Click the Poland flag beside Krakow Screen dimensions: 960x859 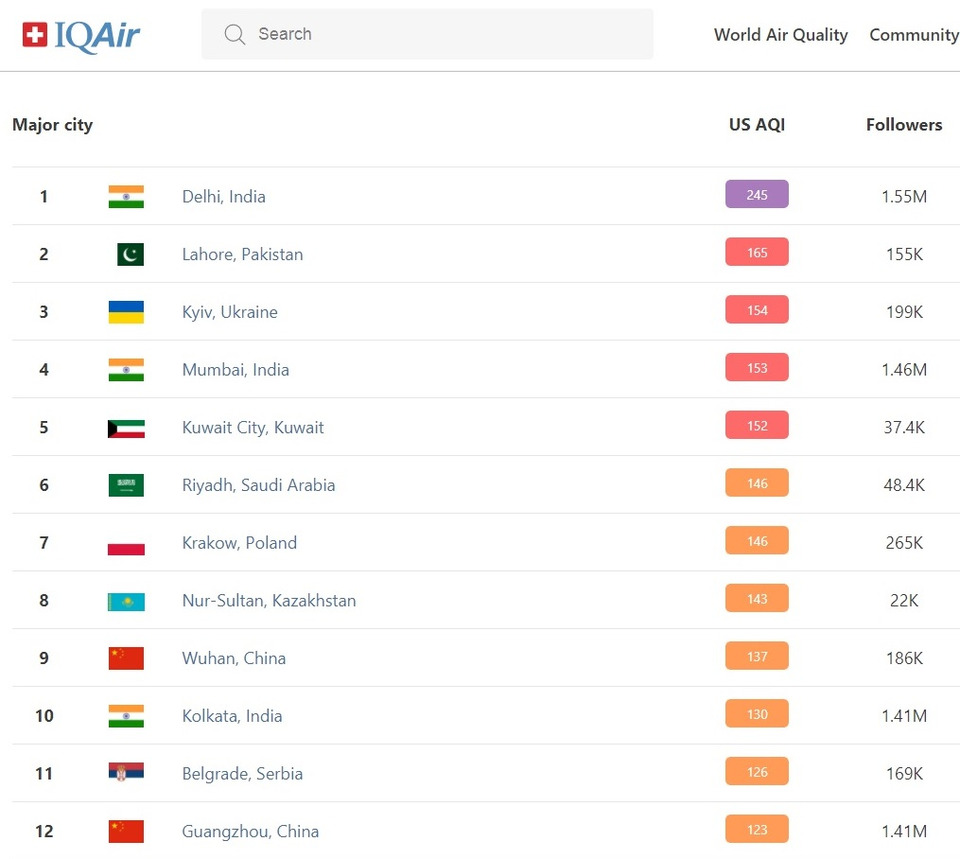[126, 544]
